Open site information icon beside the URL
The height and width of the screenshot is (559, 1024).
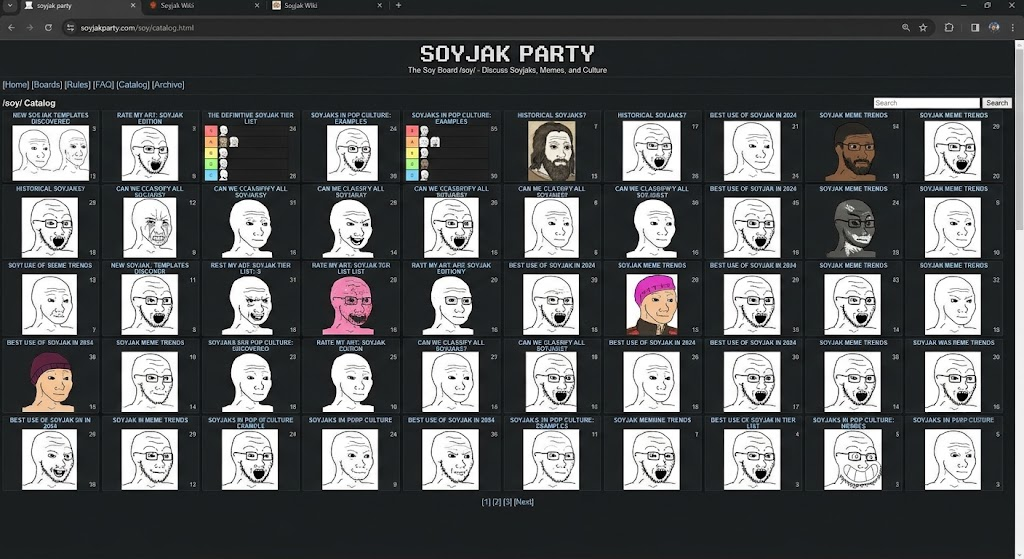click(x=70, y=27)
